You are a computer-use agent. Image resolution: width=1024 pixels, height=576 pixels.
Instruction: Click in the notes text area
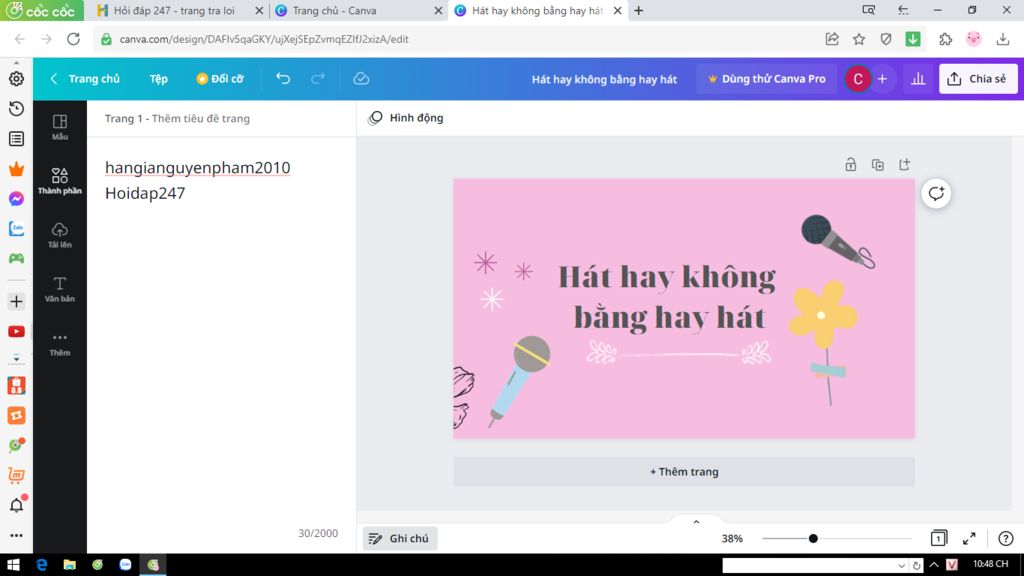pyautogui.click(x=221, y=327)
